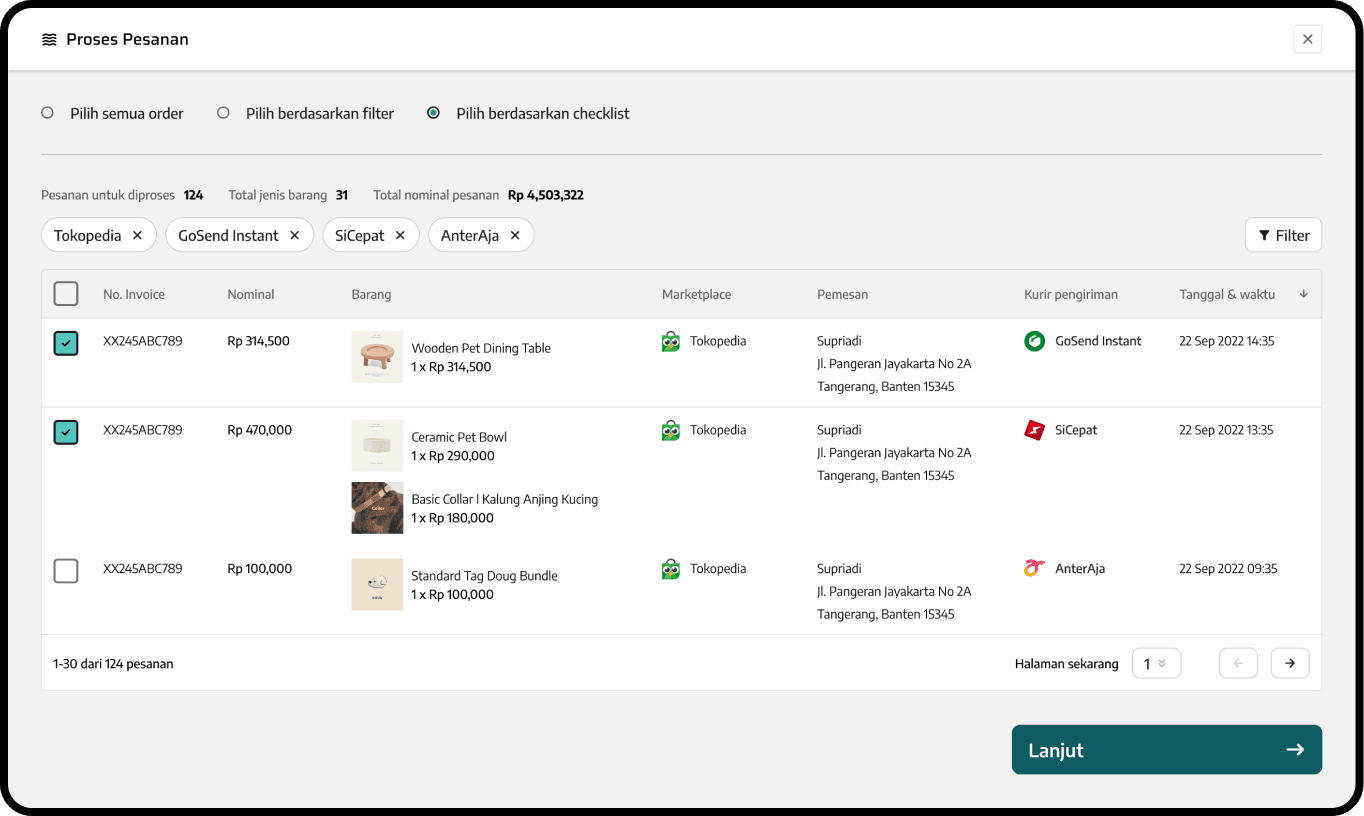The image size is (1364, 816).
Task: Remove the GoSend Instant filter chip
Action: (x=294, y=236)
